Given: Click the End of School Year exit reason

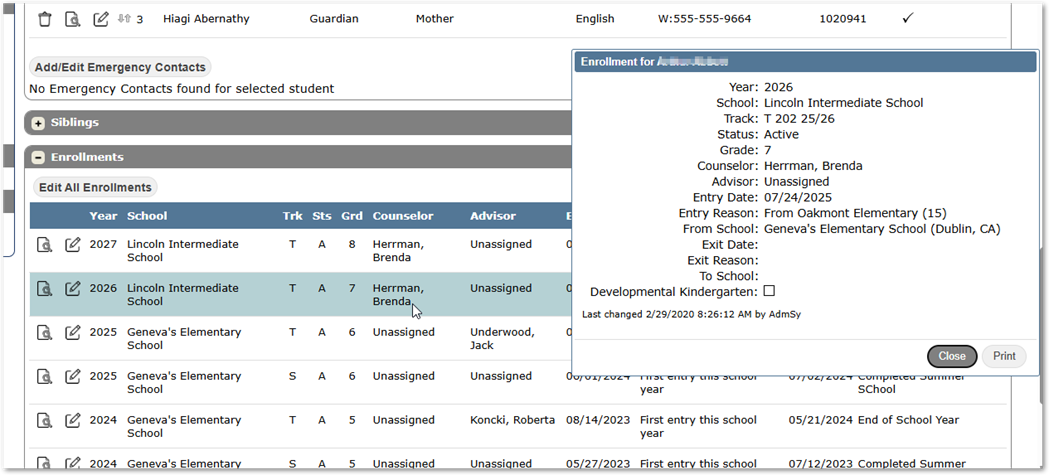Looking at the screenshot, I should (908, 420).
